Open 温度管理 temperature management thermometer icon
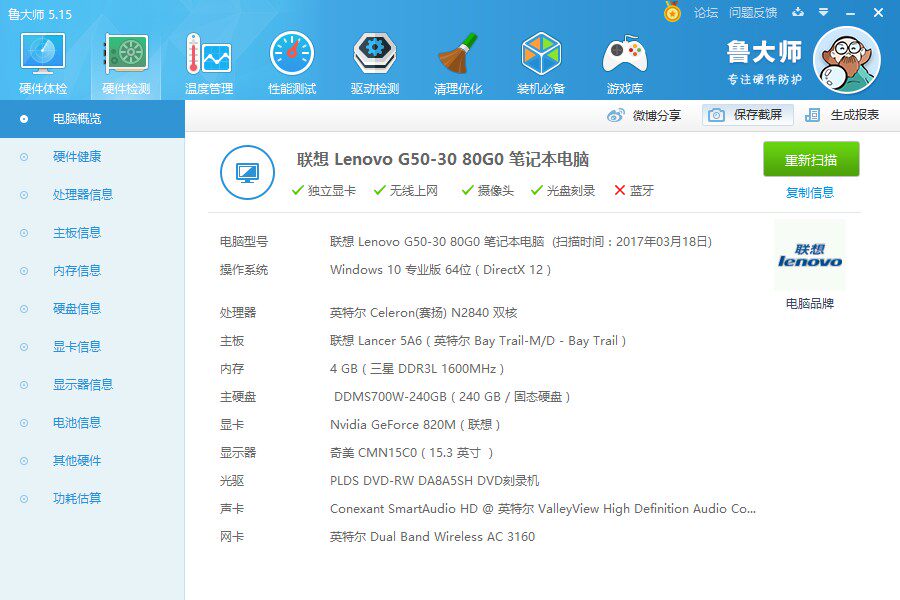Viewport: 900px width, 600px height. coord(208,54)
